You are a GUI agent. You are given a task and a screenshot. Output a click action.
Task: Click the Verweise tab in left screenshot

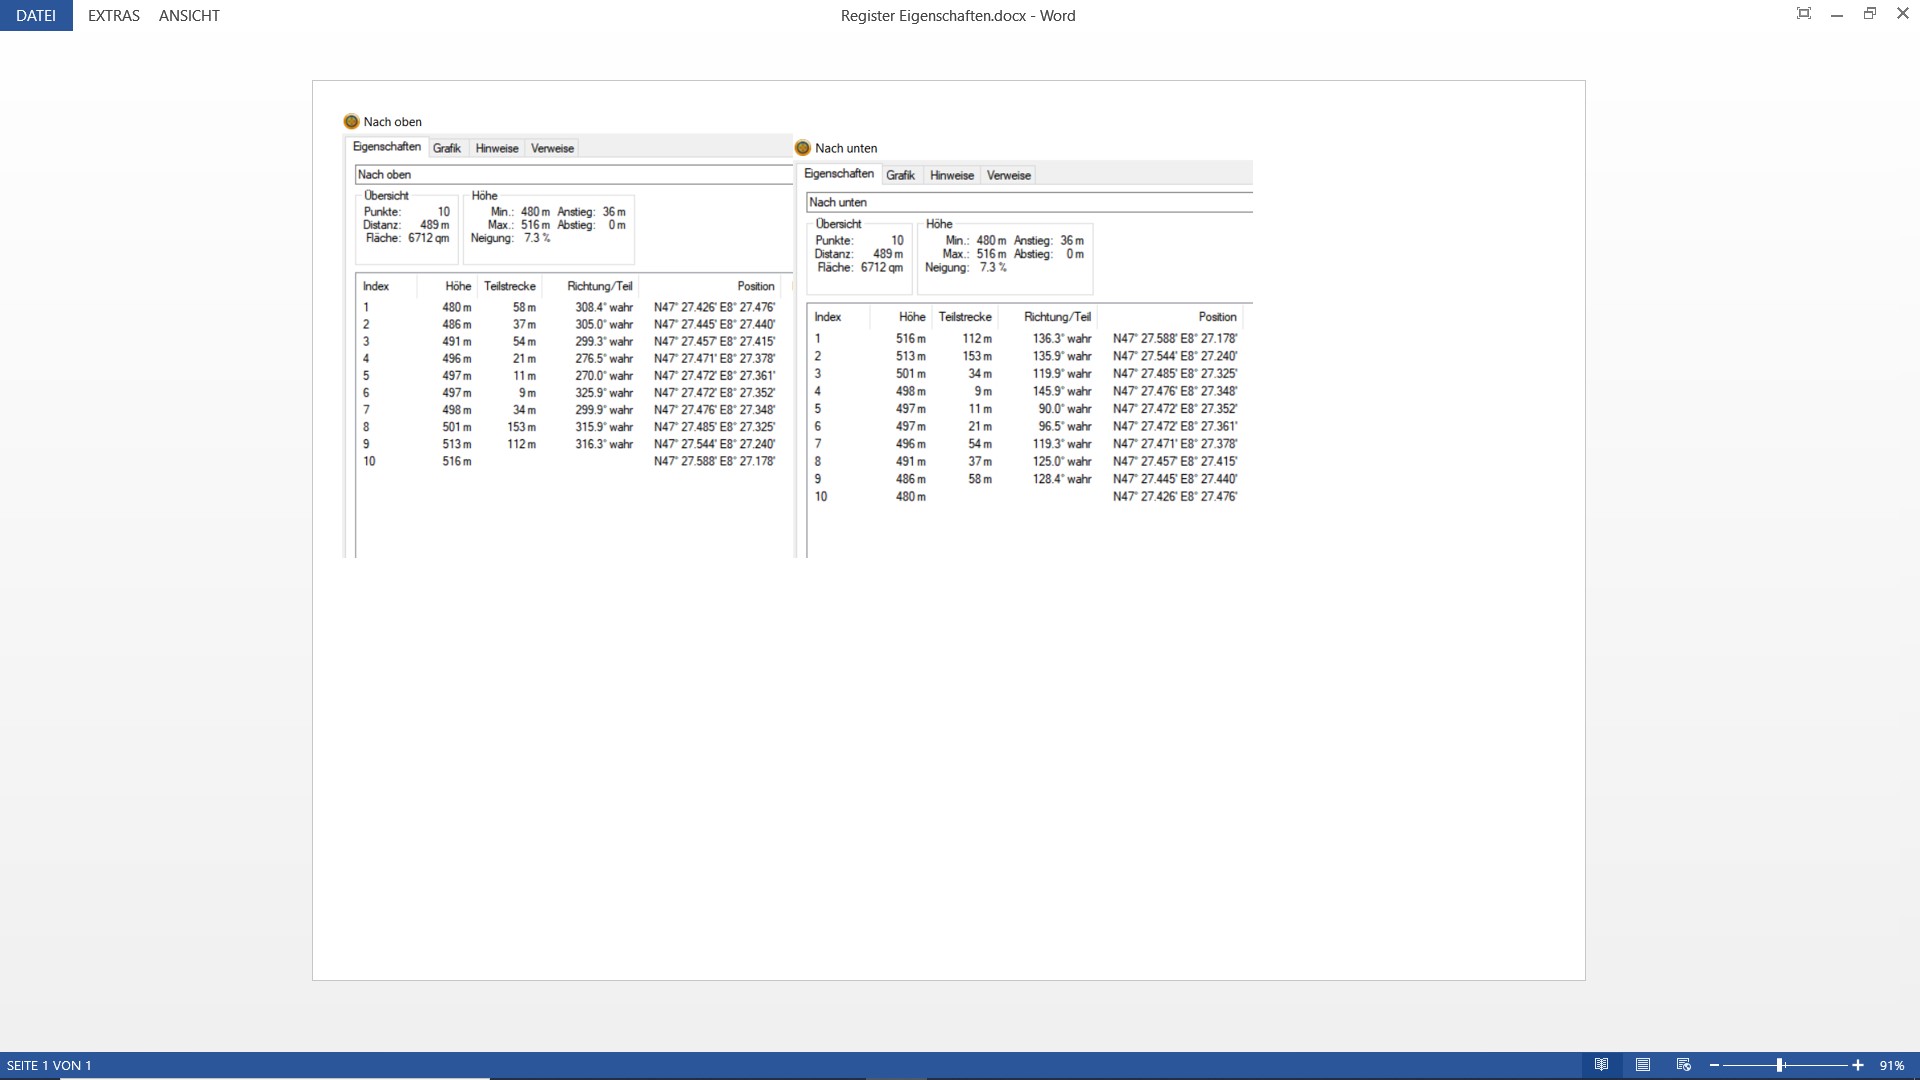tap(552, 148)
